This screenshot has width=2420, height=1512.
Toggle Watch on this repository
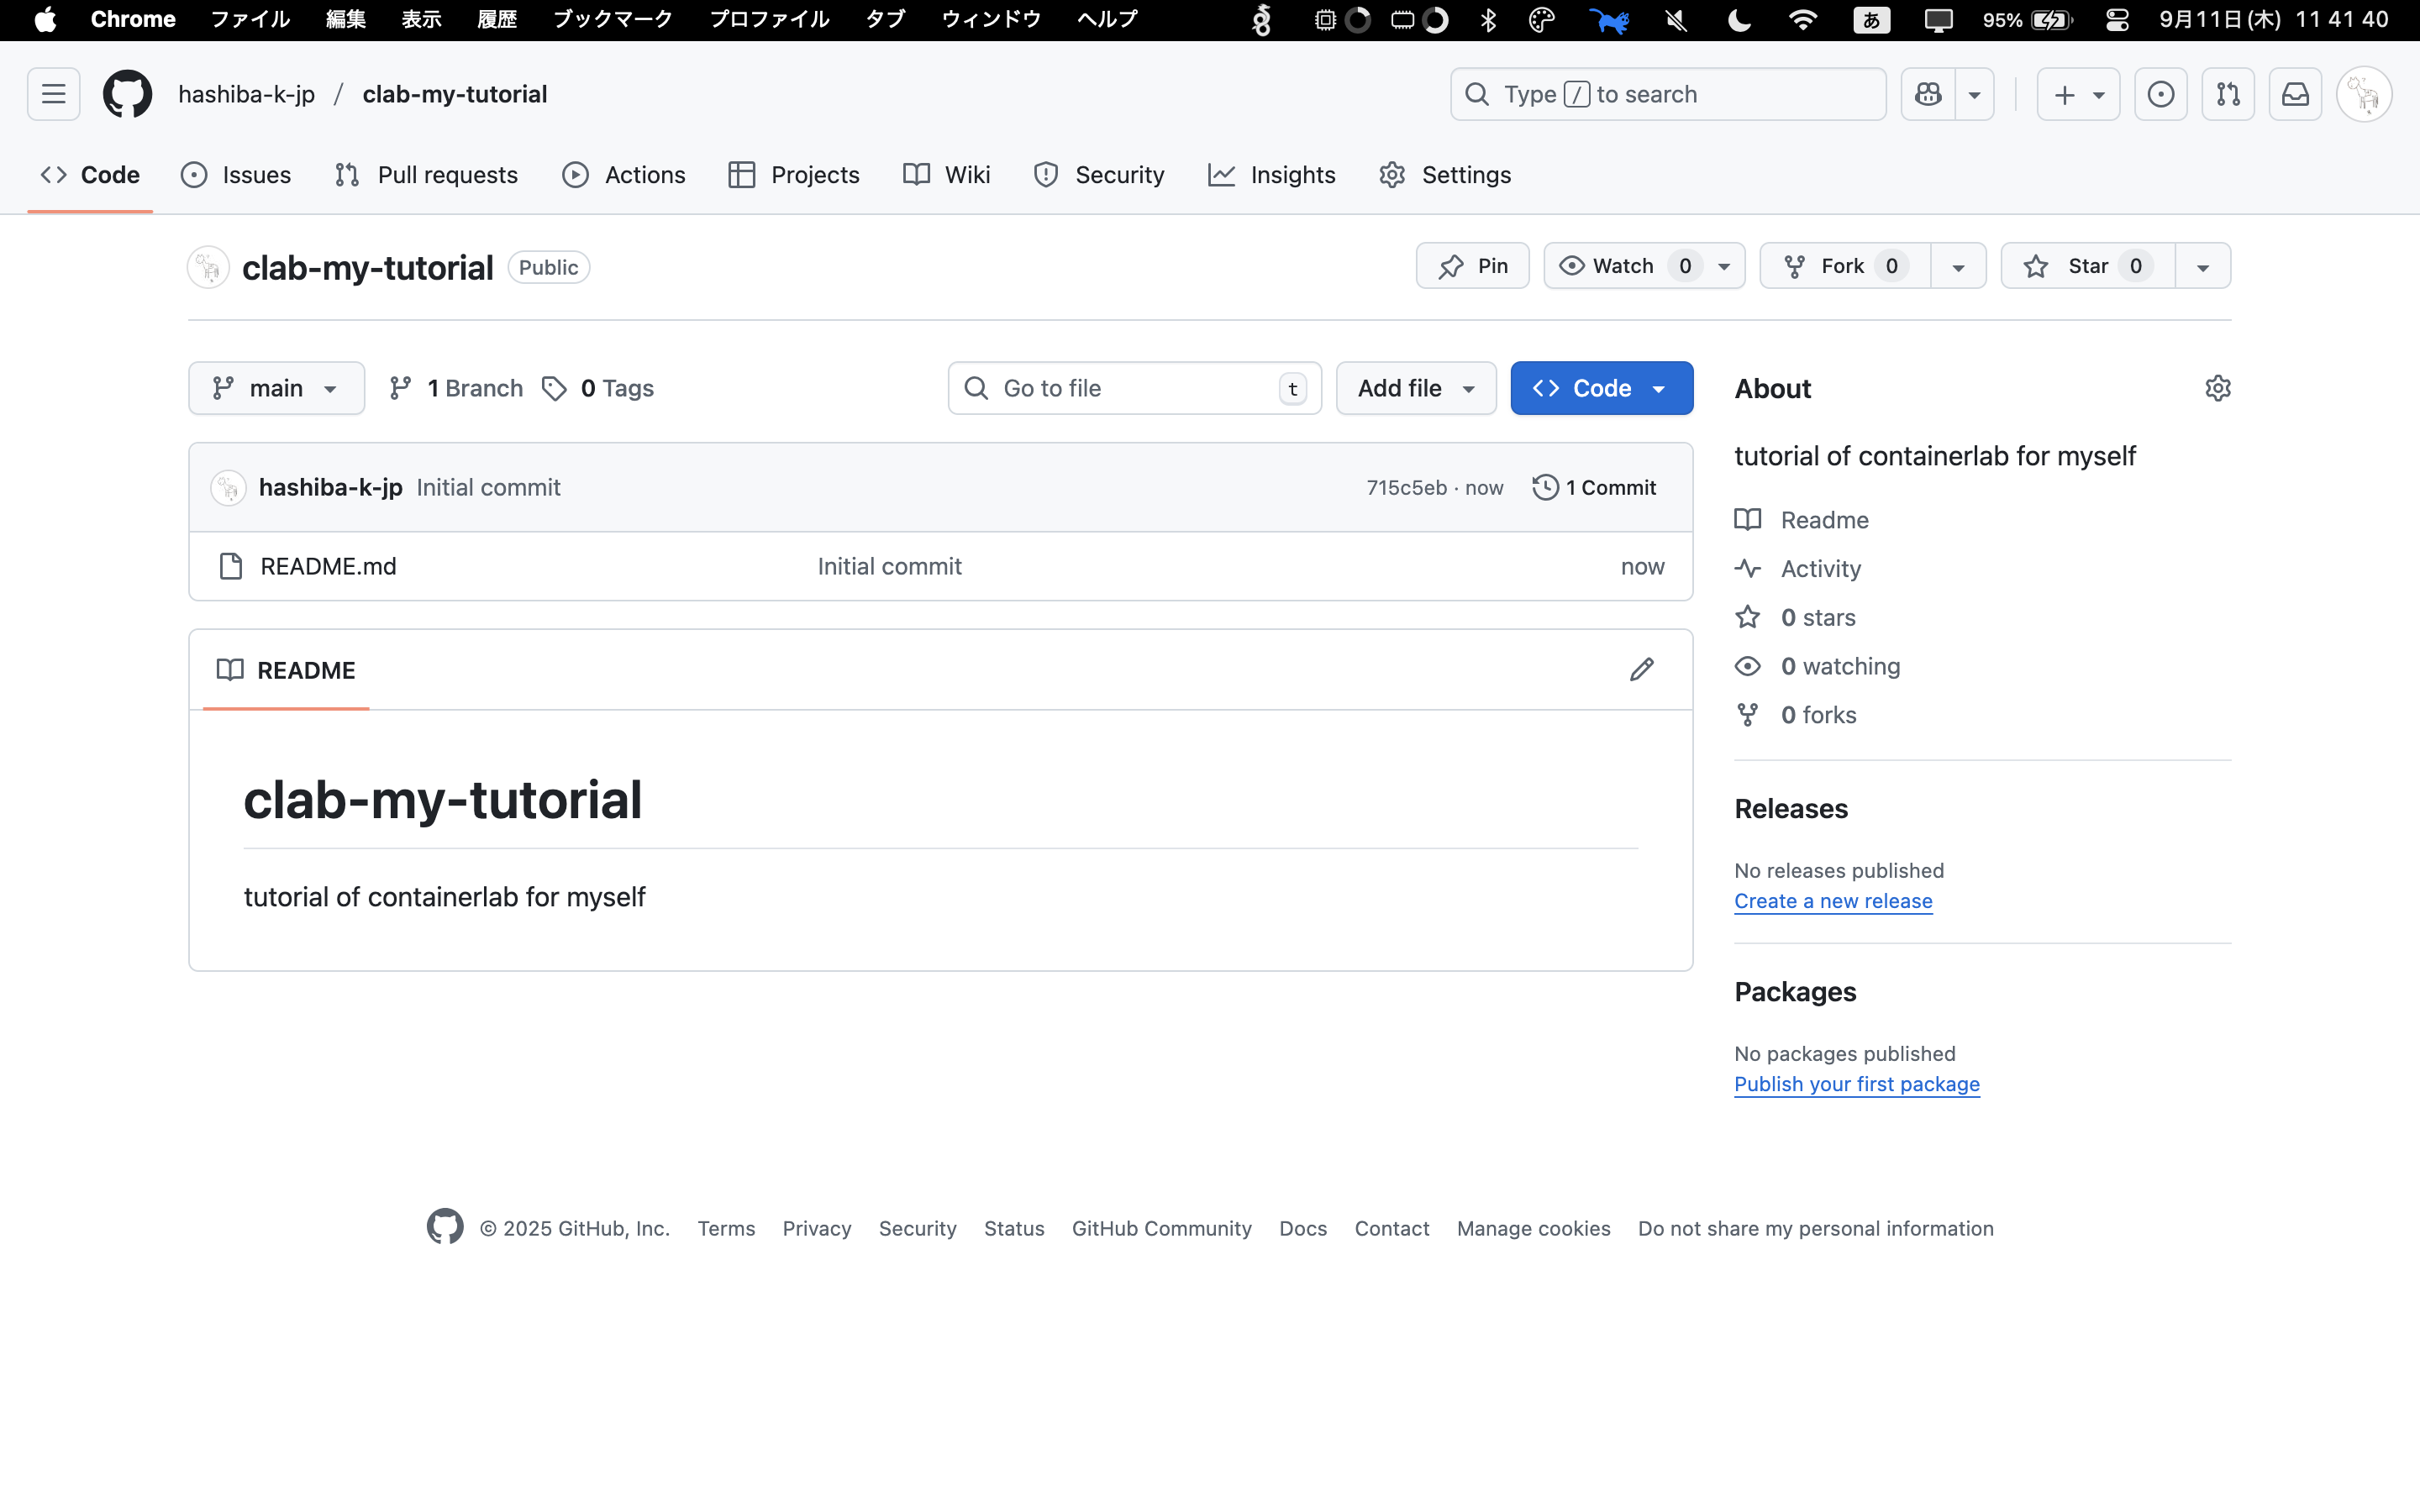tap(1622, 266)
